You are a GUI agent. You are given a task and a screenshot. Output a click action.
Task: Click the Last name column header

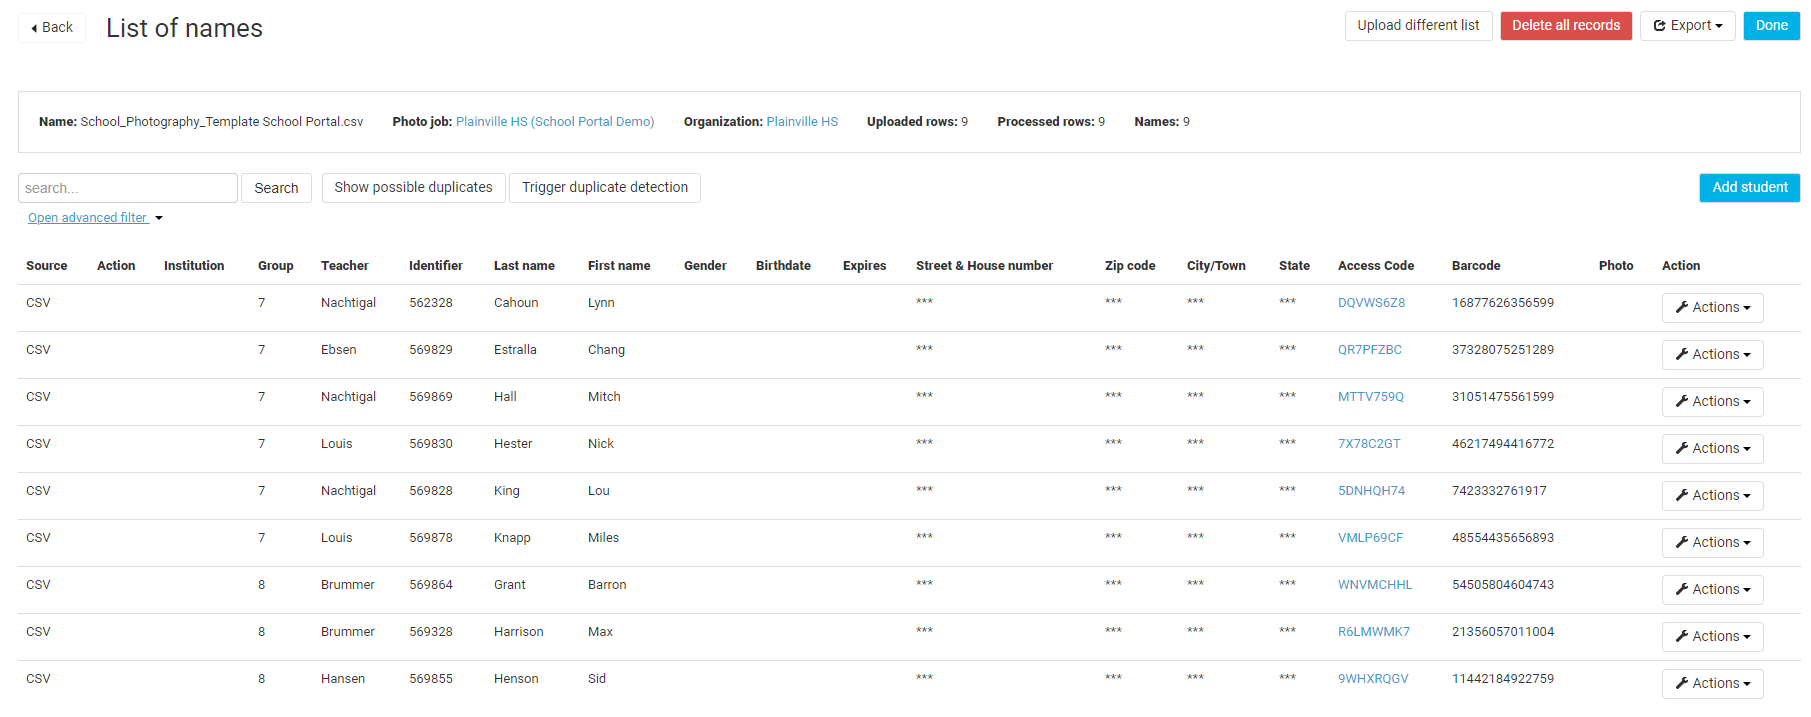tap(524, 266)
